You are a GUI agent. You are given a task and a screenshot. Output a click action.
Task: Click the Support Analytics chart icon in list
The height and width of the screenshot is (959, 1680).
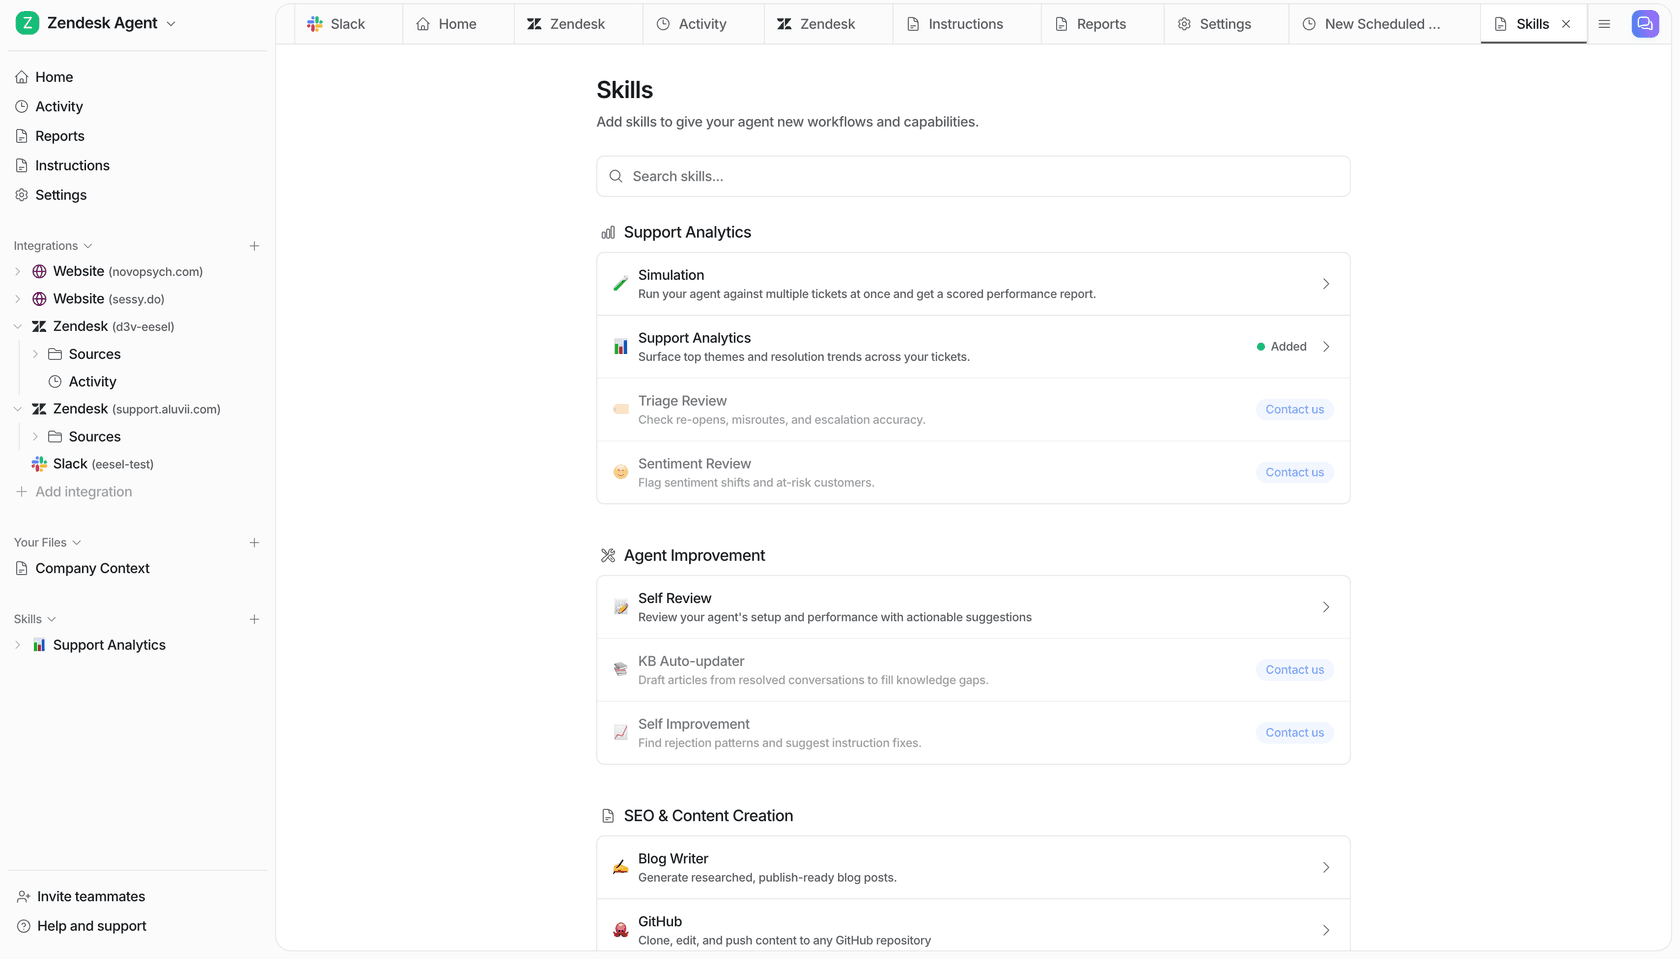(x=621, y=347)
